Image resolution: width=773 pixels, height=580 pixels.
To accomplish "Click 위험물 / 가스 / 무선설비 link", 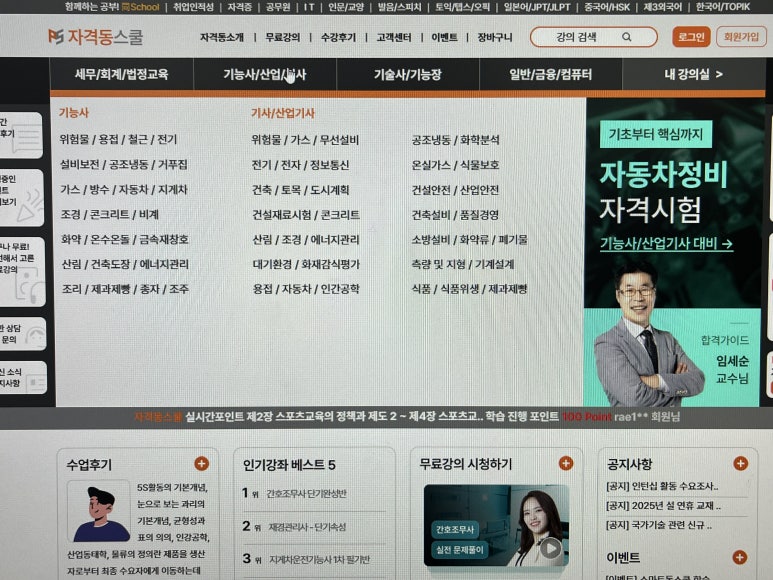I will pyautogui.click(x=305, y=140).
